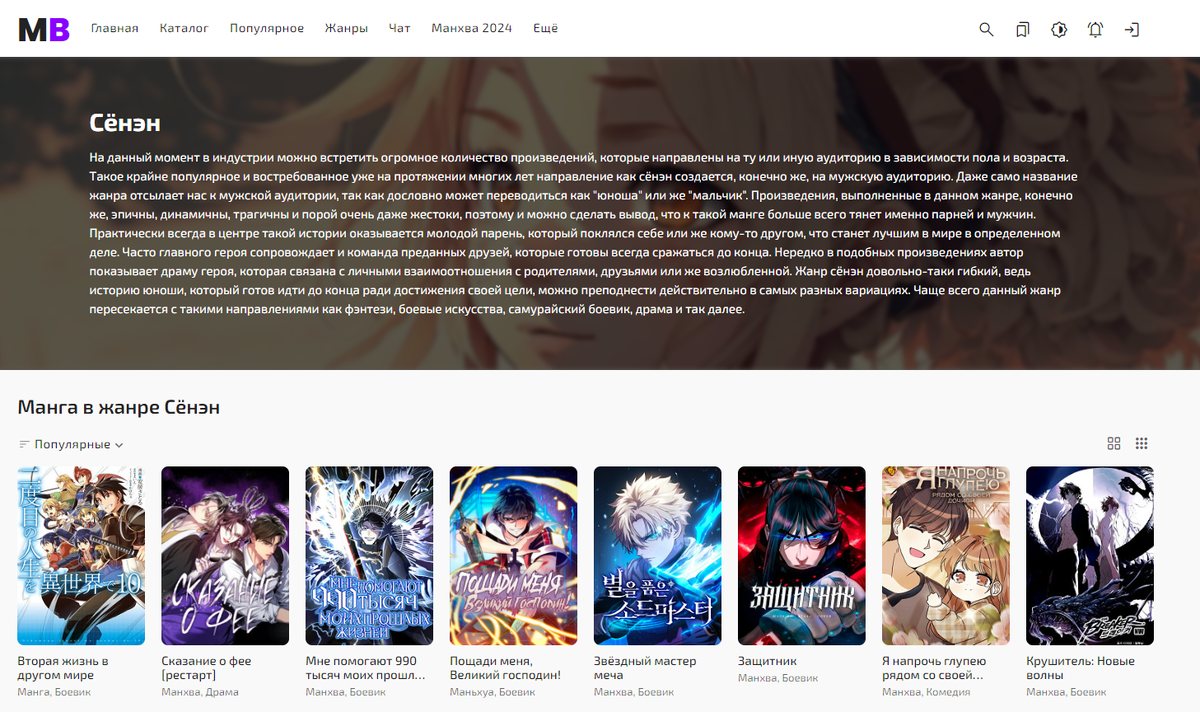Open cover of Я напрочь глупею

[x=945, y=556]
